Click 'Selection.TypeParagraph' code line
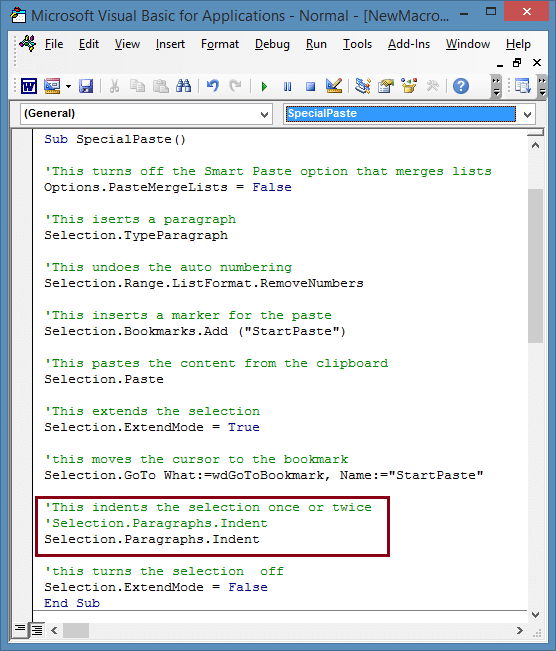Viewport: 556px width, 651px height. (x=136, y=235)
